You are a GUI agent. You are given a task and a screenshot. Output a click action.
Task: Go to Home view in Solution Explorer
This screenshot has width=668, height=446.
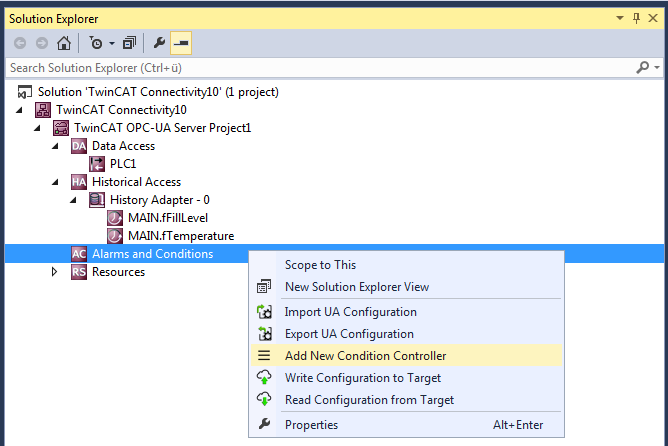point(64,43)
